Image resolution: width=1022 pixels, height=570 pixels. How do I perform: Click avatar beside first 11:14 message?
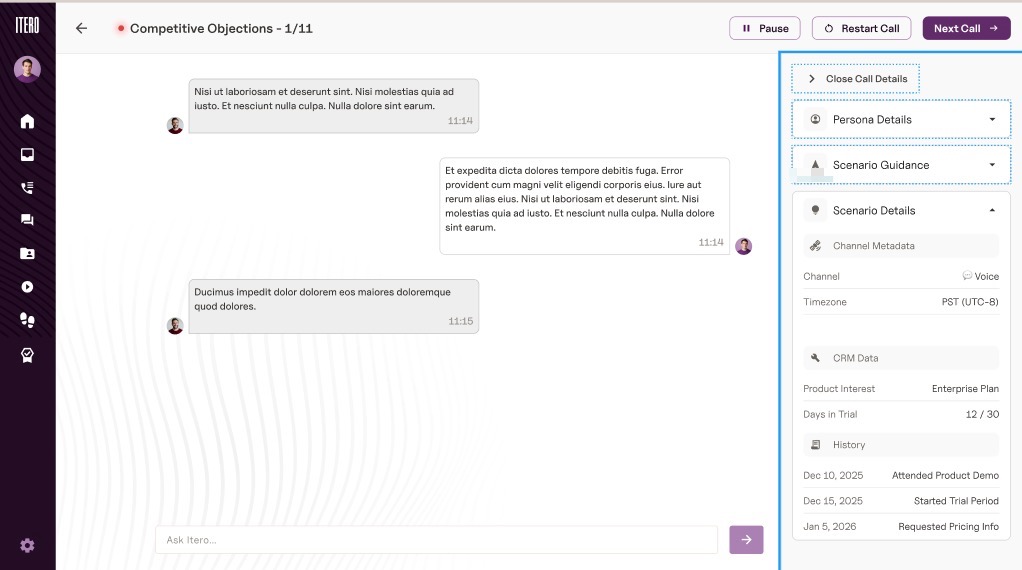(x=175, y=125)
